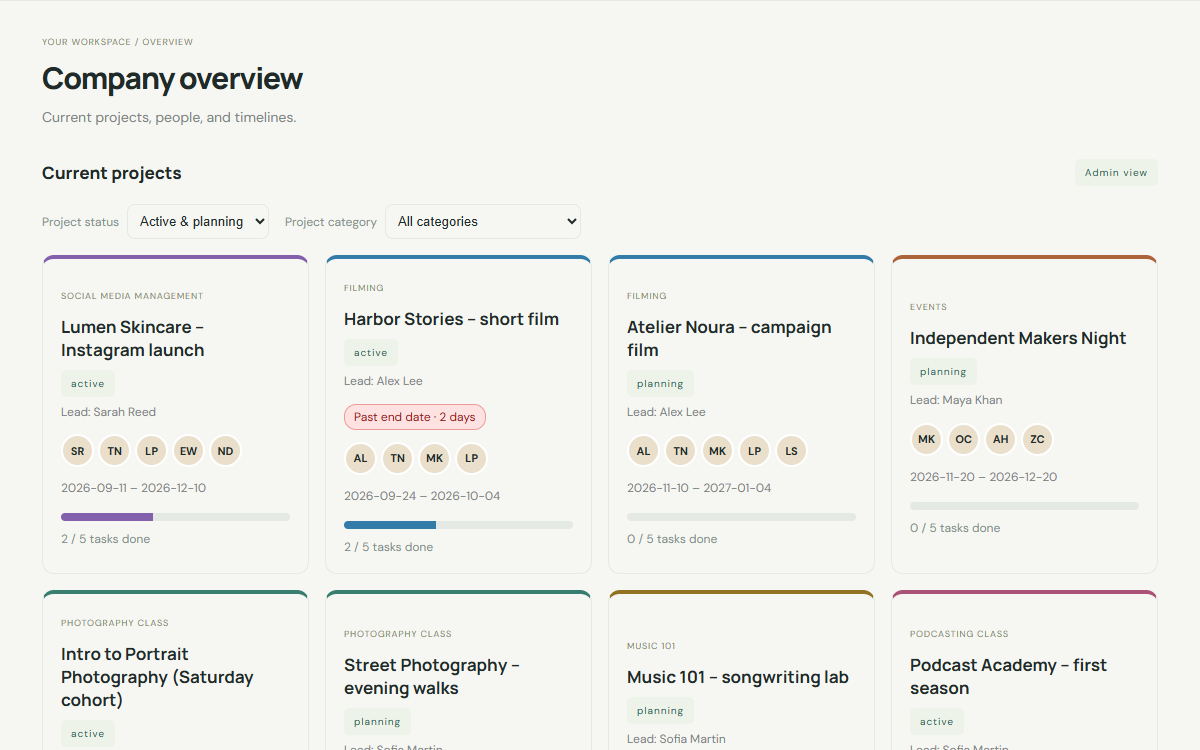Click 'Lead: Sarah Reed' text

pos(108,412)
